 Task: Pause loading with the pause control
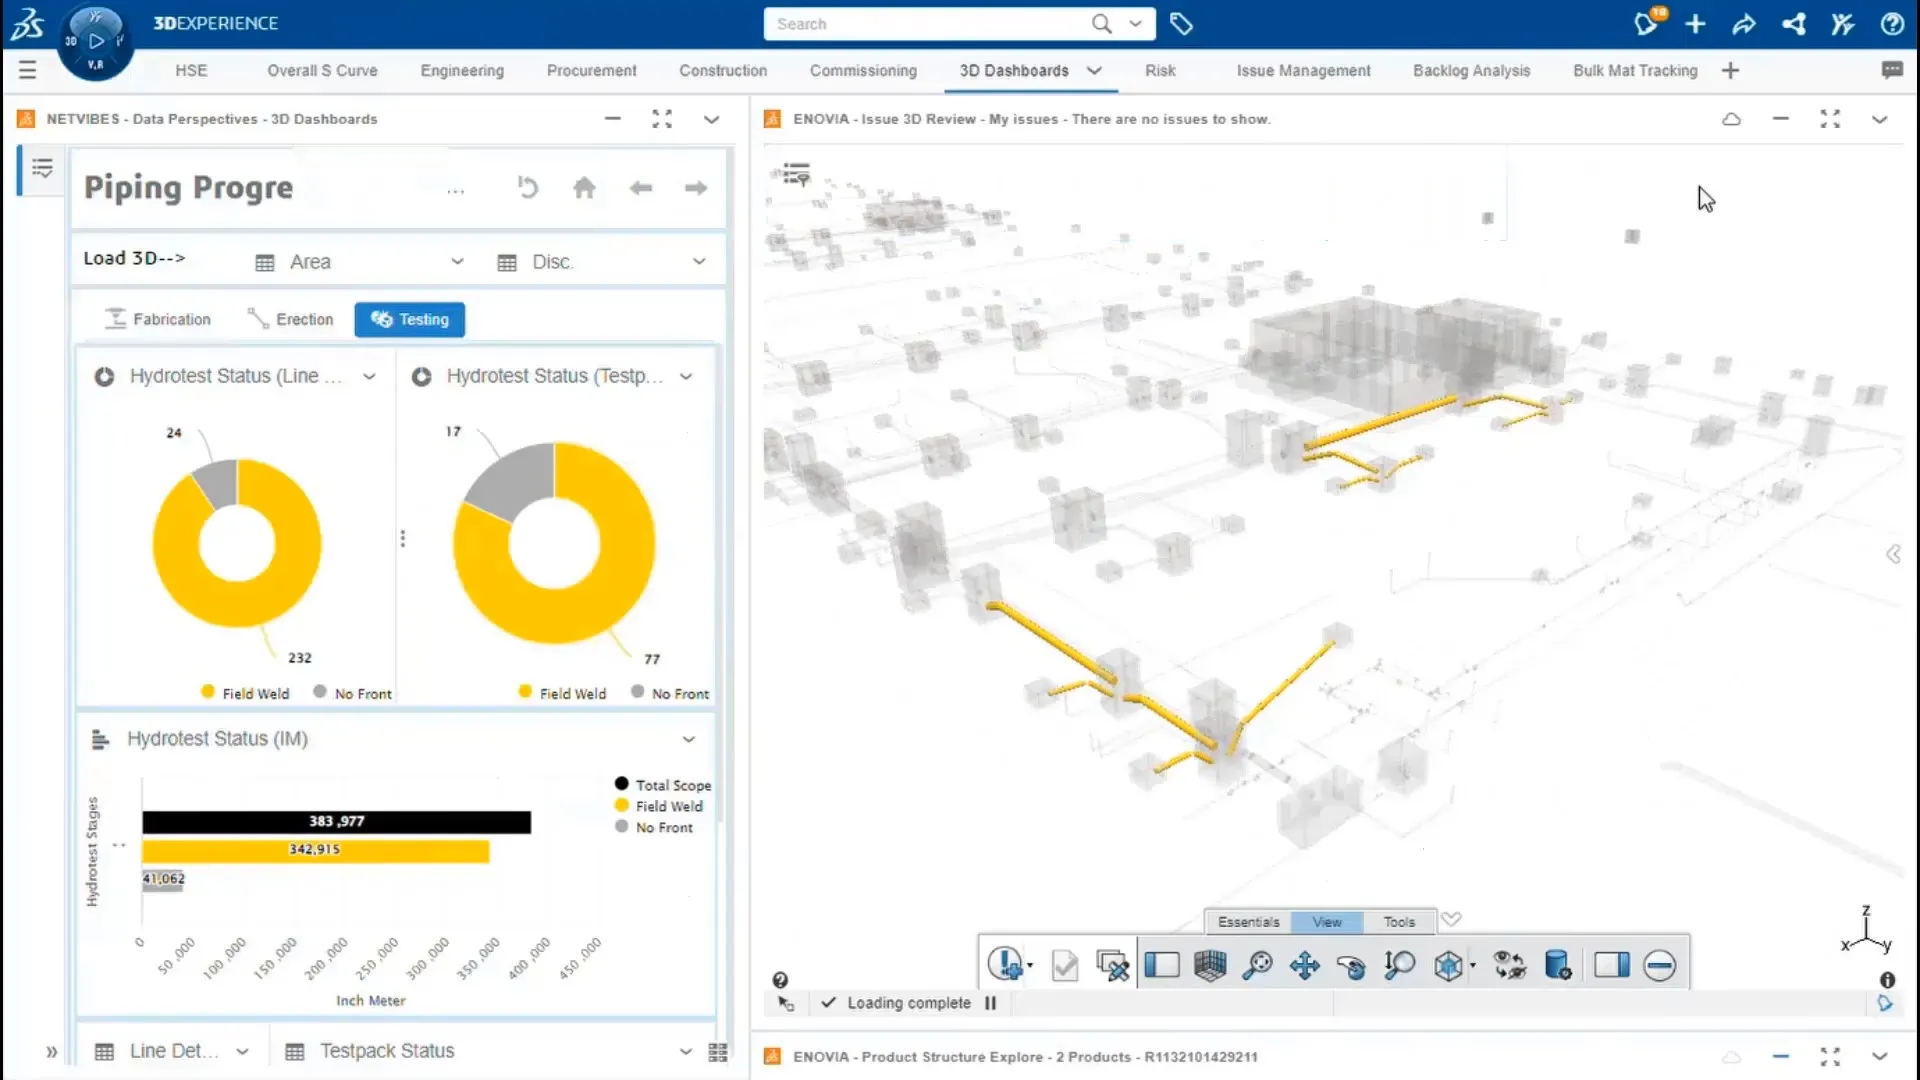(991, 1003)
